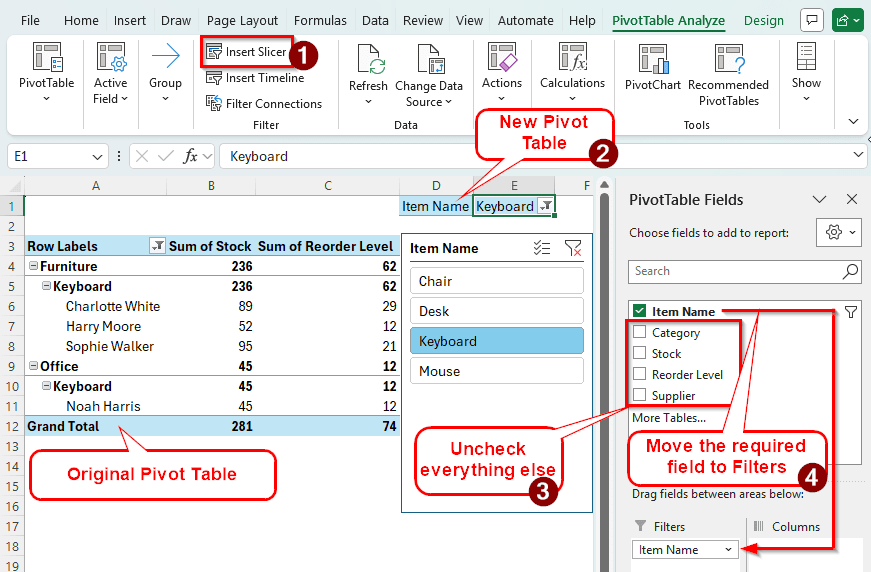The height and width of the screenshot is (572, 871).
Task: Open Recommended PivotTables
Action: (728, 60)
